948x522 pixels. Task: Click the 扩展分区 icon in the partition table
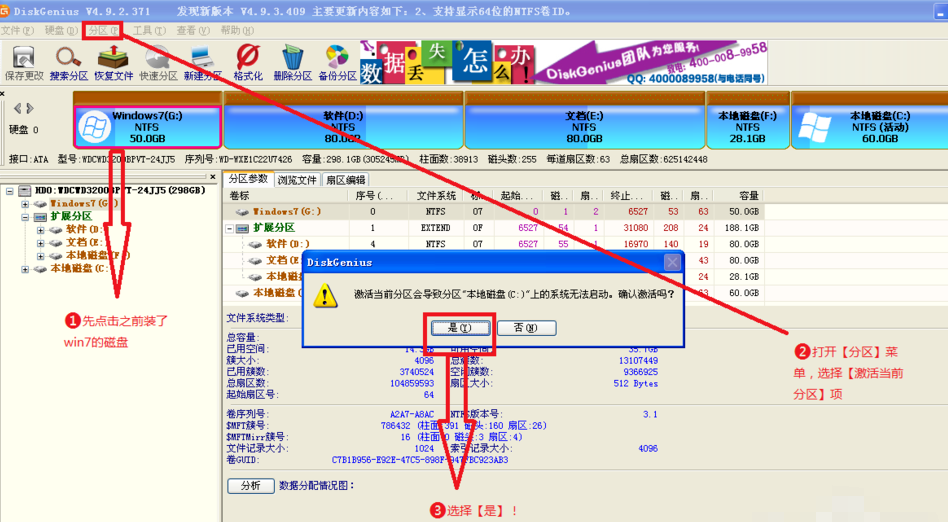[x=242, y=228]
